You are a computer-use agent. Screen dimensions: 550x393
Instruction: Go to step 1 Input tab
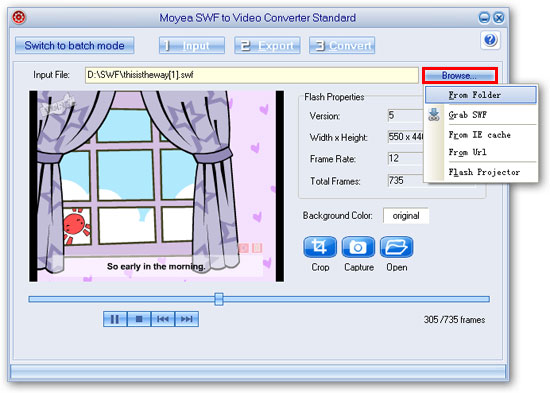[192, 46]
